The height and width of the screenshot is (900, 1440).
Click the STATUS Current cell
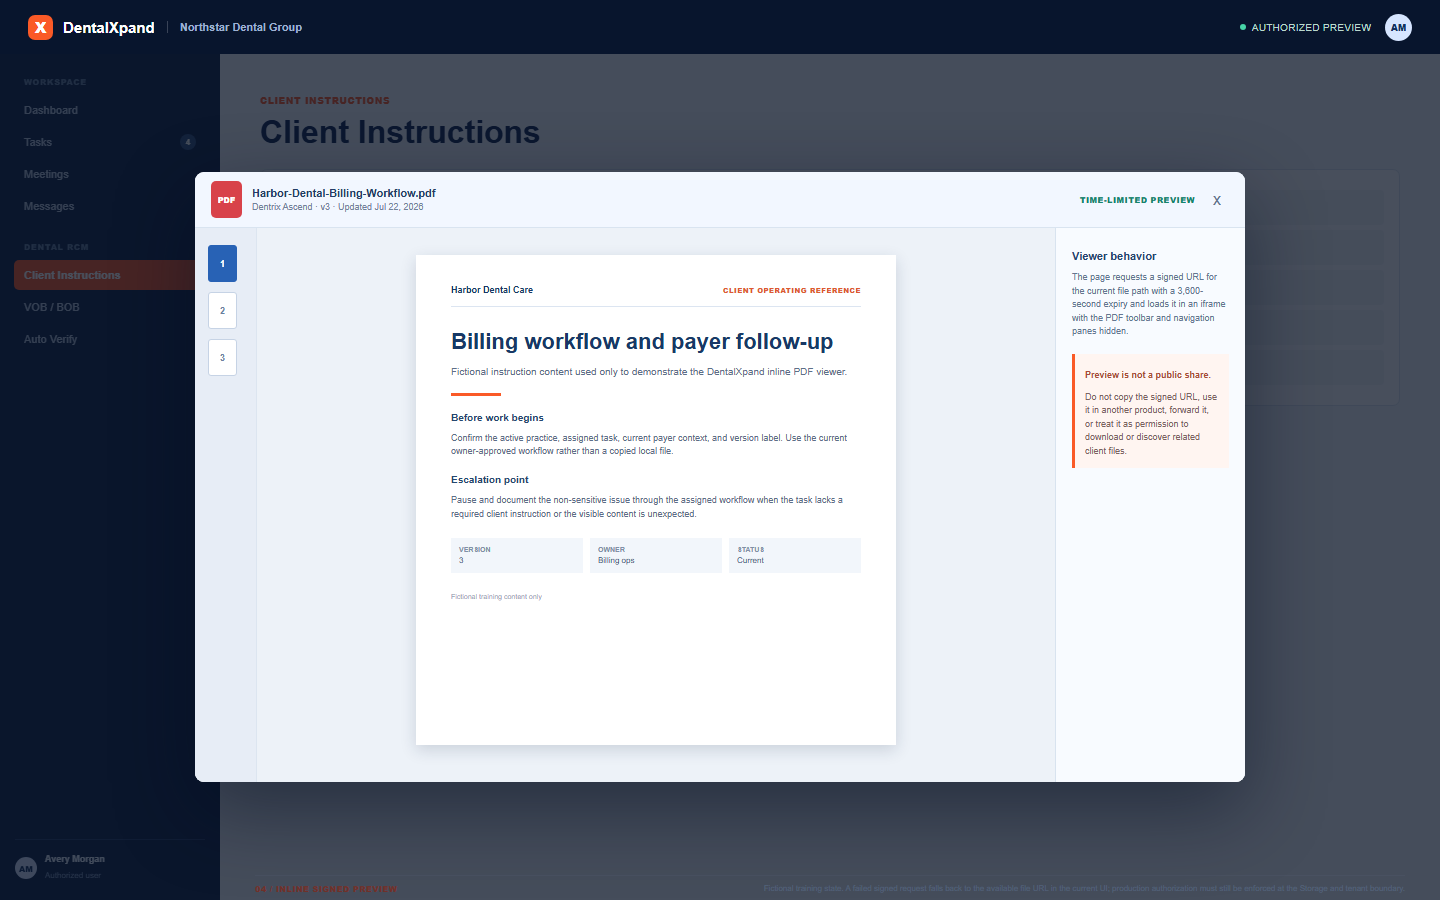click(x=795, y=555)
